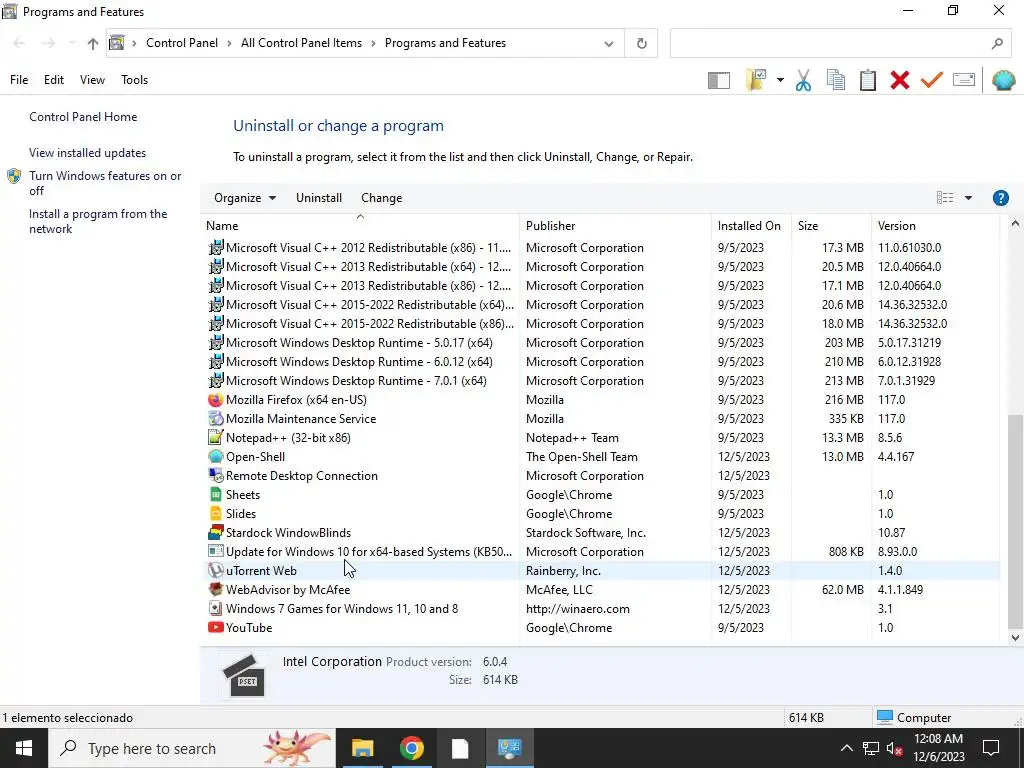Viewport: 1024px width, 768px height.
Task: Change view with the view layout icon
Action: click(x=944, y=198)
